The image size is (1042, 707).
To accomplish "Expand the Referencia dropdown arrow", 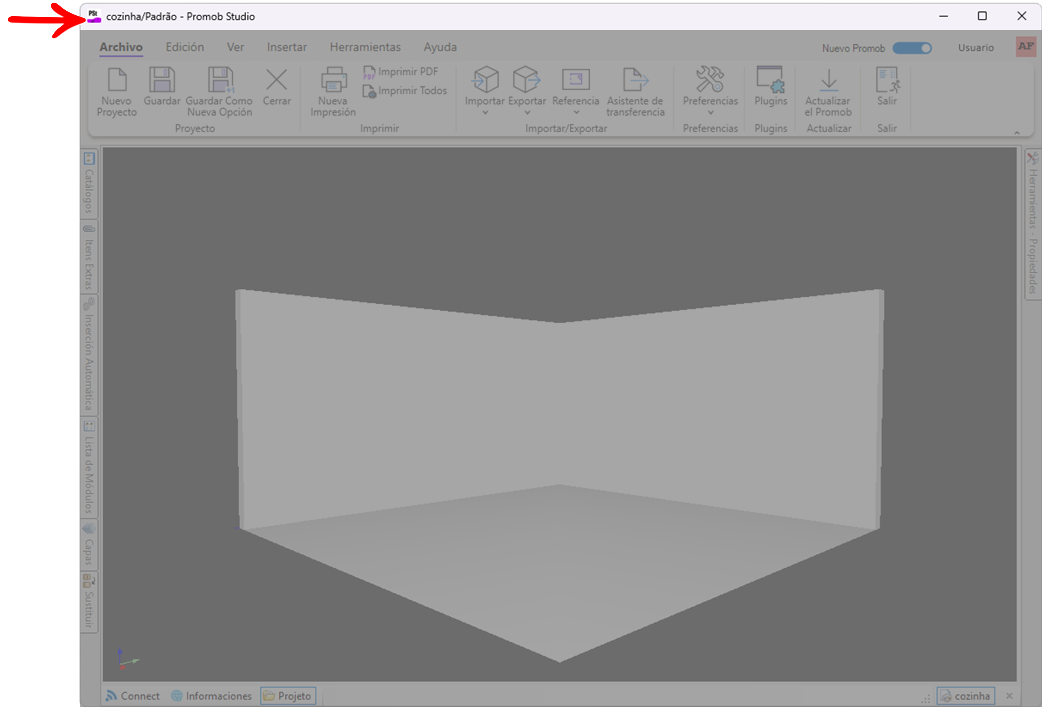I will 575,112.
